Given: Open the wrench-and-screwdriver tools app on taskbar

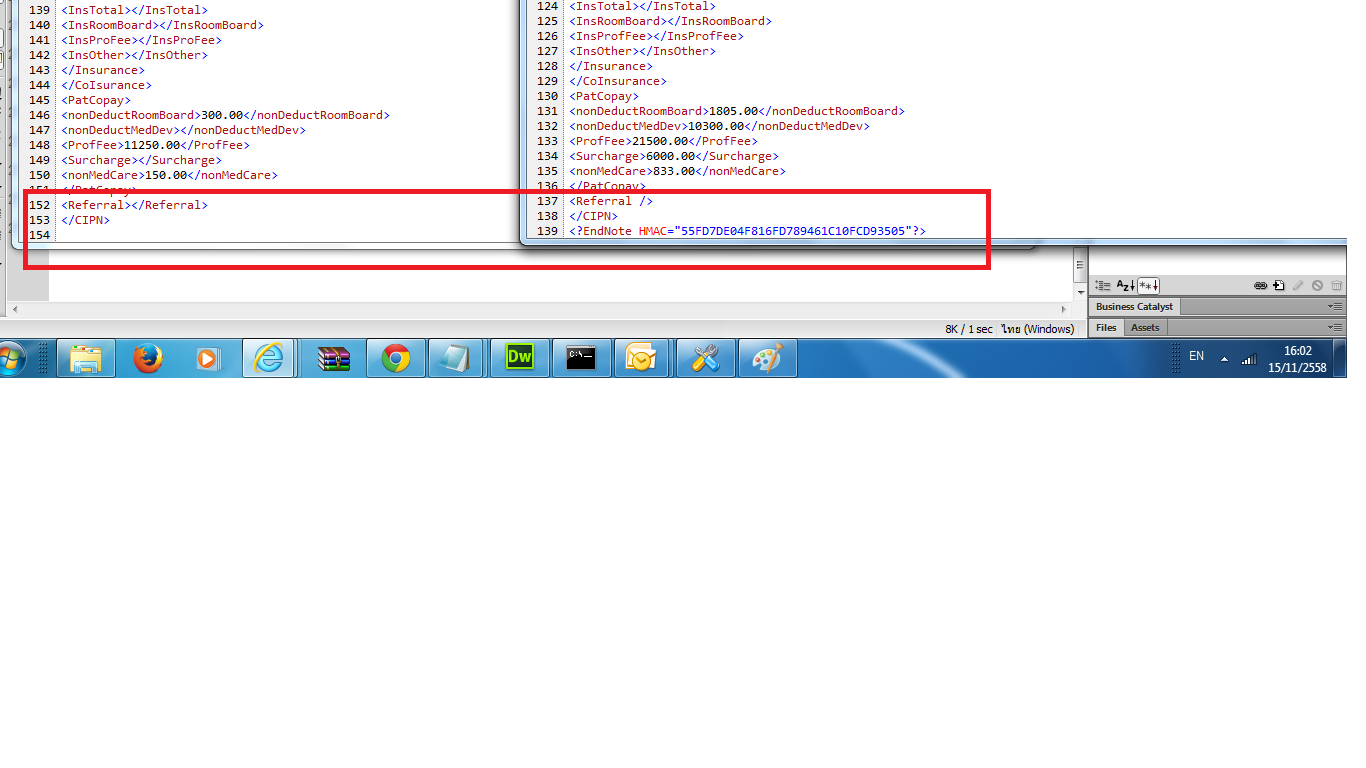Looking at the screenshot, I should (706, 358).
